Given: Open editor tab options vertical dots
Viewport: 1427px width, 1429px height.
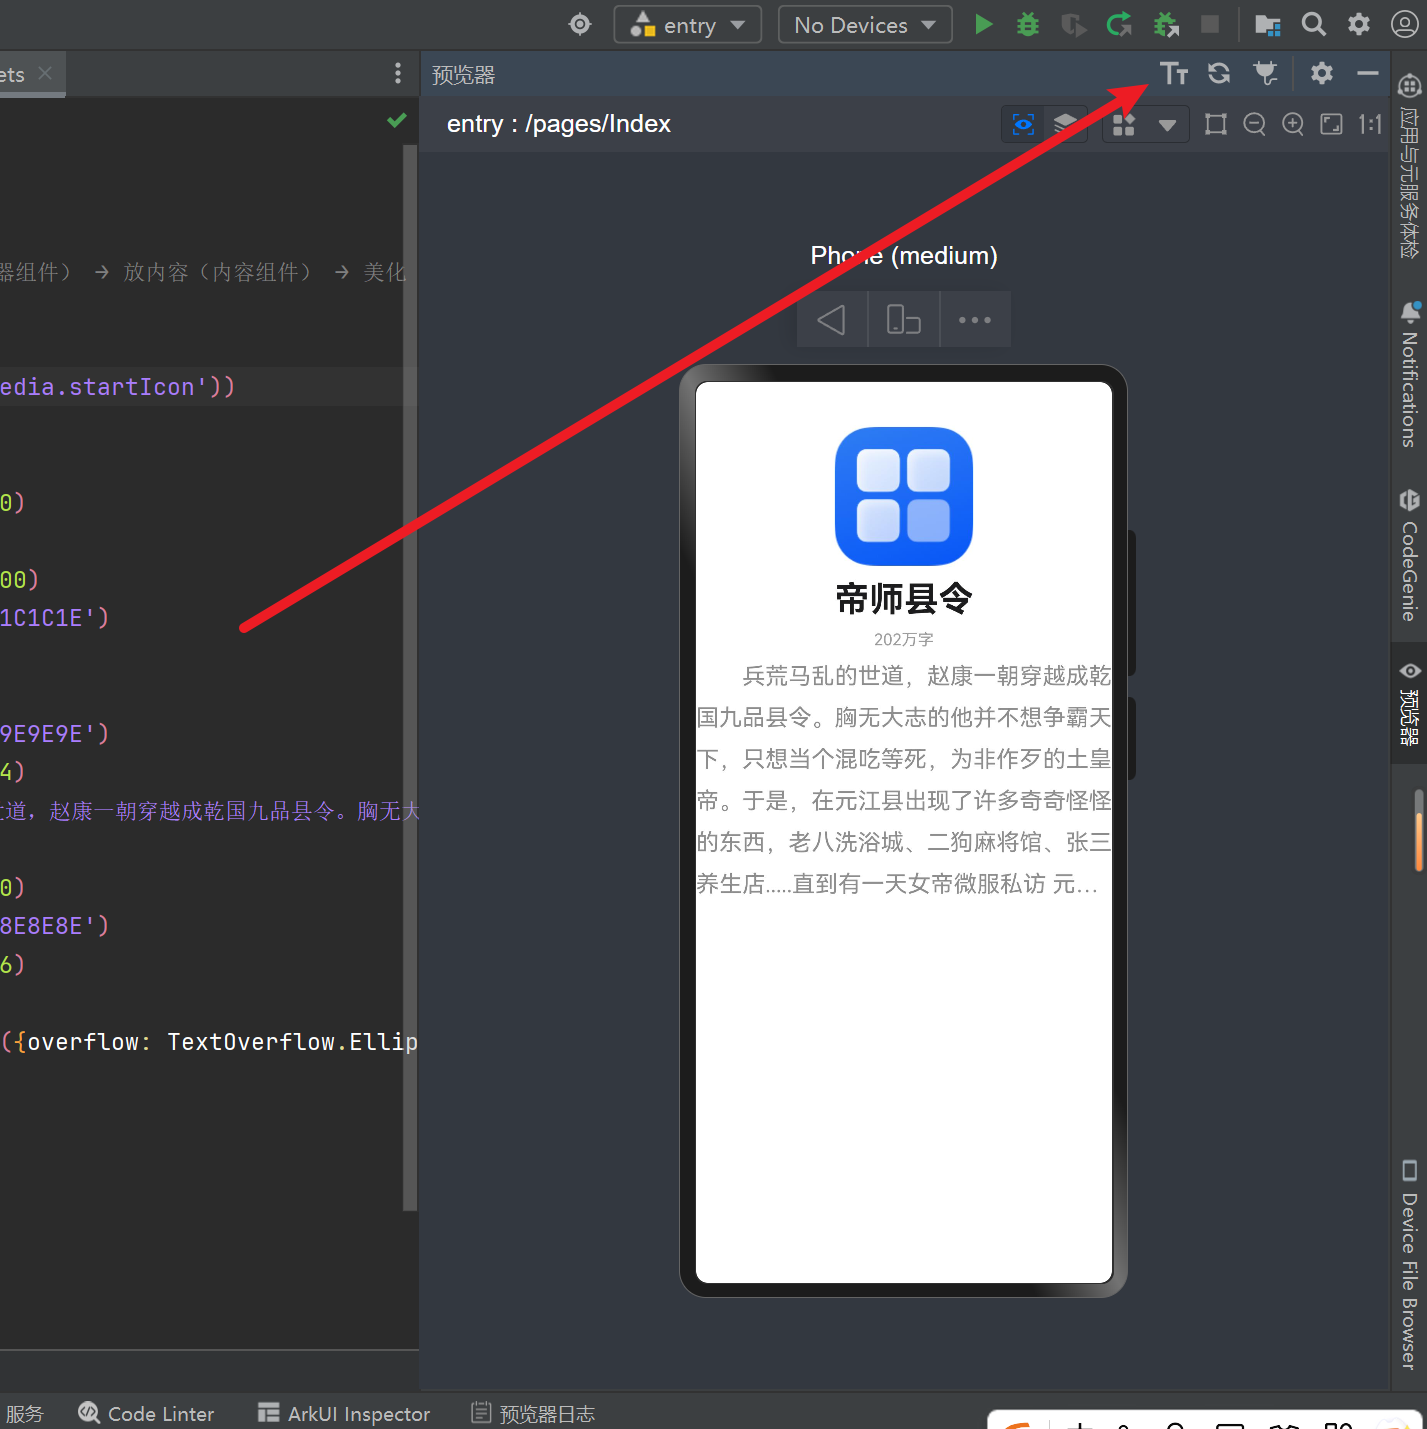Looking at the screenshot, I should tap(398, 73).
